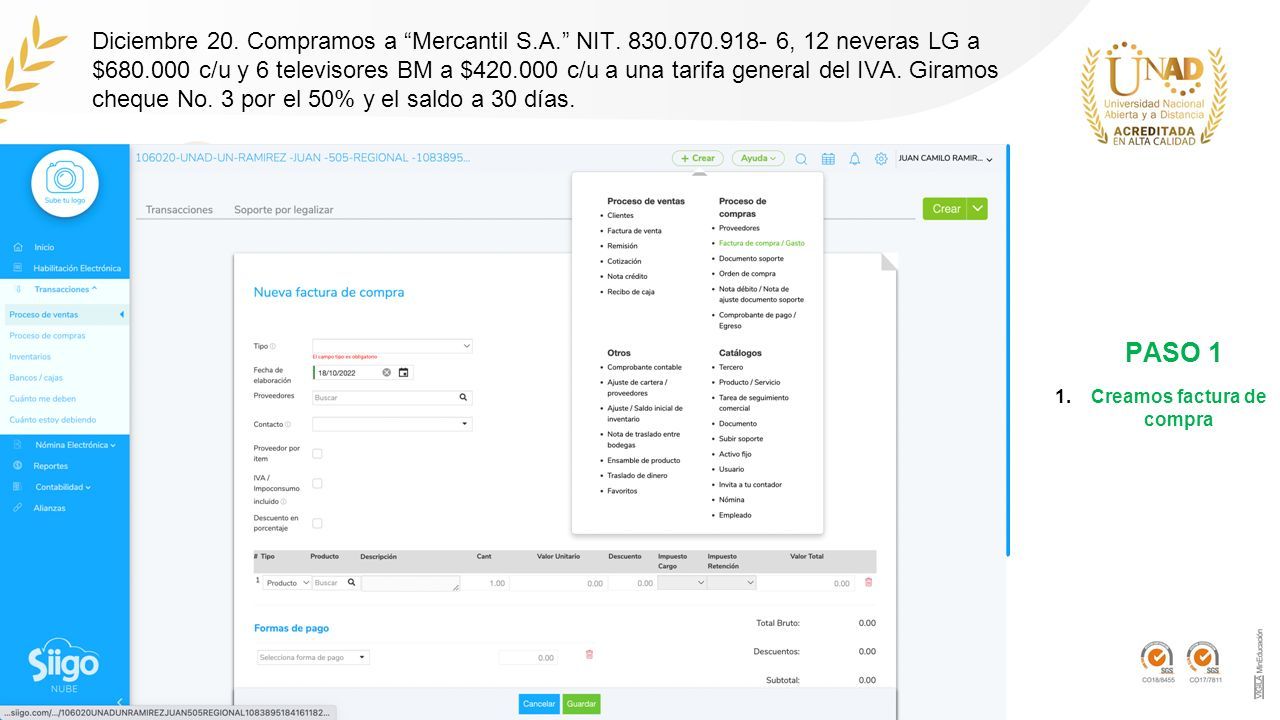Select Nota crédito menu item
This screenshot has width=1280, height=720.
(x=627, y=276)
